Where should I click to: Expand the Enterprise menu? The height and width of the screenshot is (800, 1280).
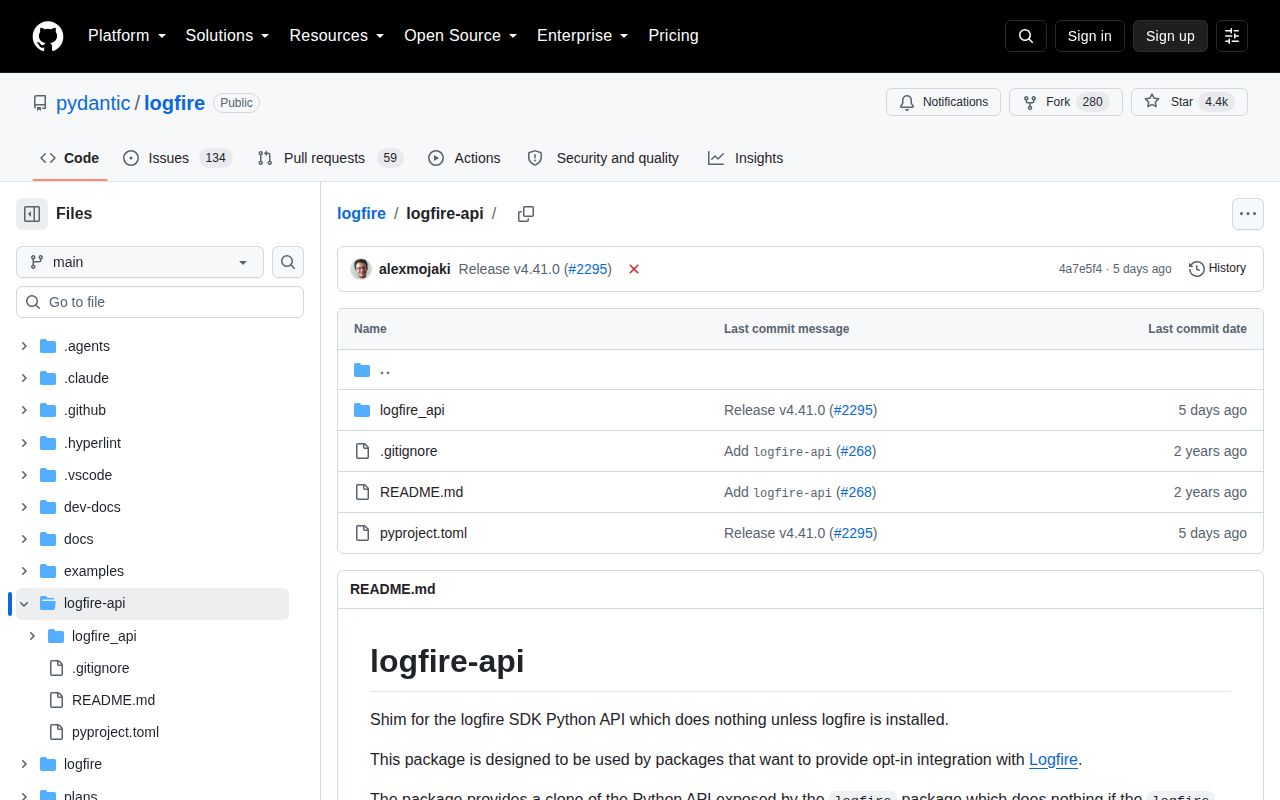[582, 36]
